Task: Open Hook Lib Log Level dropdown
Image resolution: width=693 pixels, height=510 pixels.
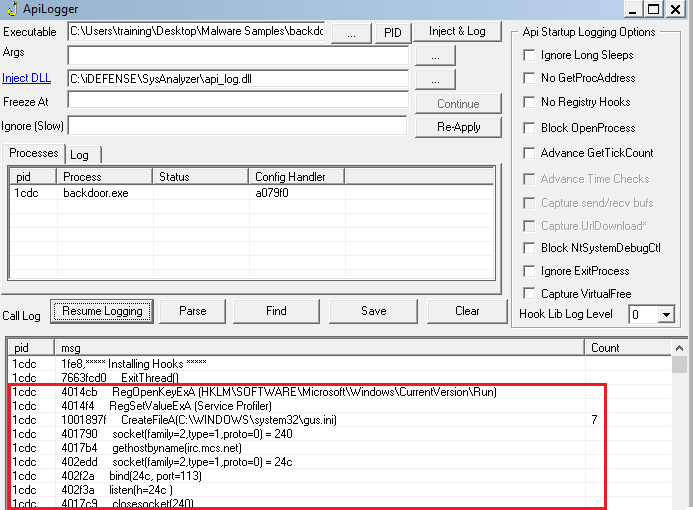Action: pos(666,315)
